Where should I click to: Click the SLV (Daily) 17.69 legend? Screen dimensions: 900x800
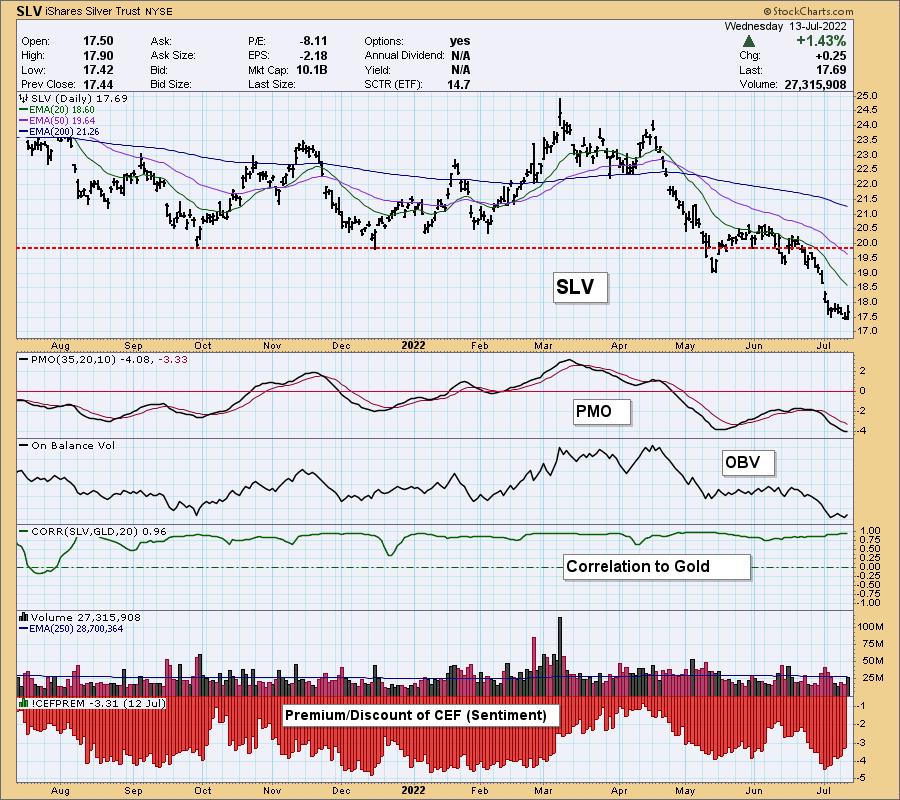coord(75,98)
